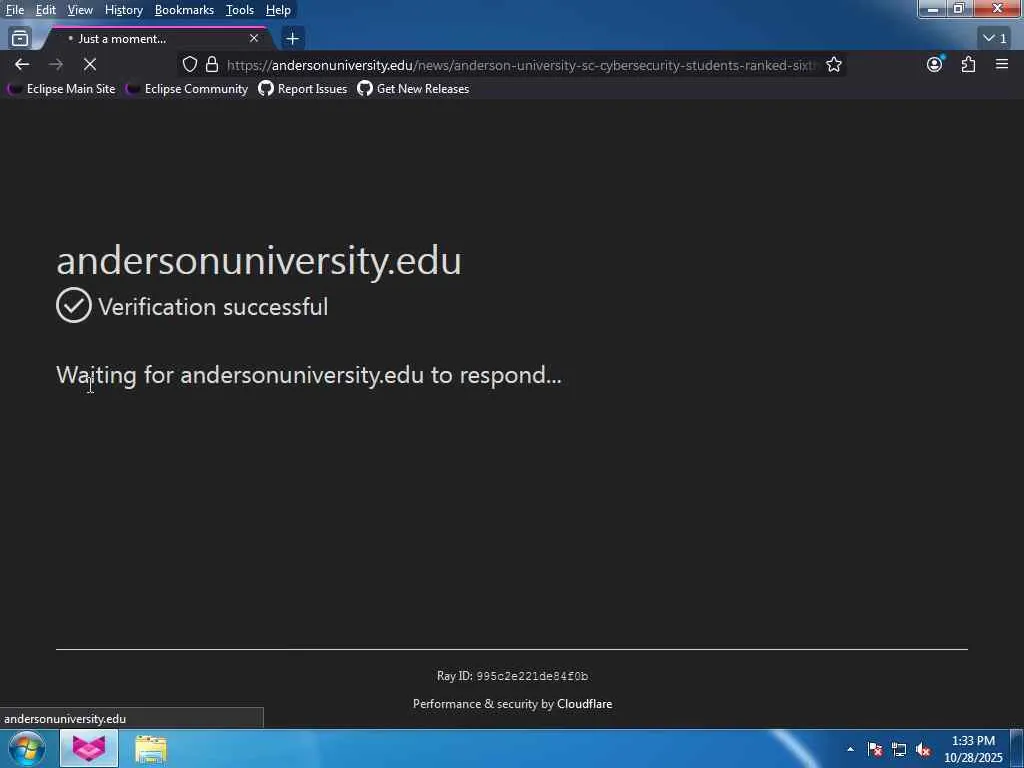Open the Bookmarks menu
Image resolution: width=1024 pixels, height=768 pixels.
point(184,10)
